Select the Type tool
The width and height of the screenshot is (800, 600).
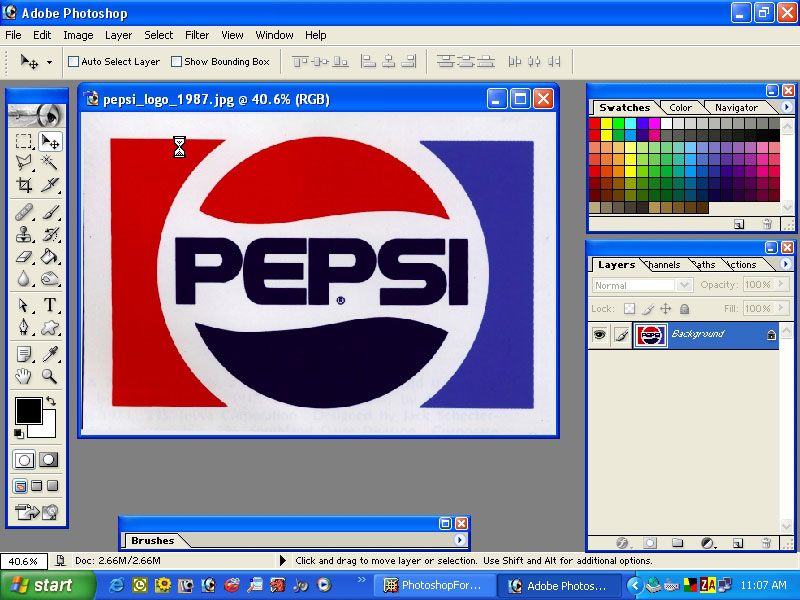click(x=50, y=305)
